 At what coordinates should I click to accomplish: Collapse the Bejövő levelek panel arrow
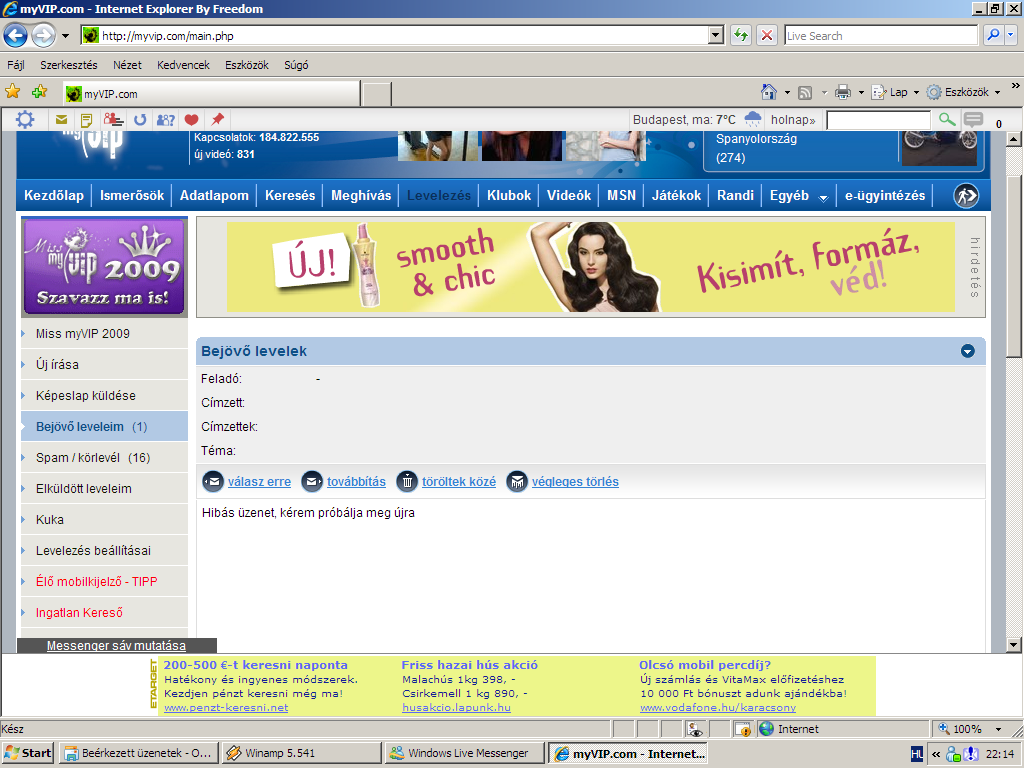click(x=967, y=351)
